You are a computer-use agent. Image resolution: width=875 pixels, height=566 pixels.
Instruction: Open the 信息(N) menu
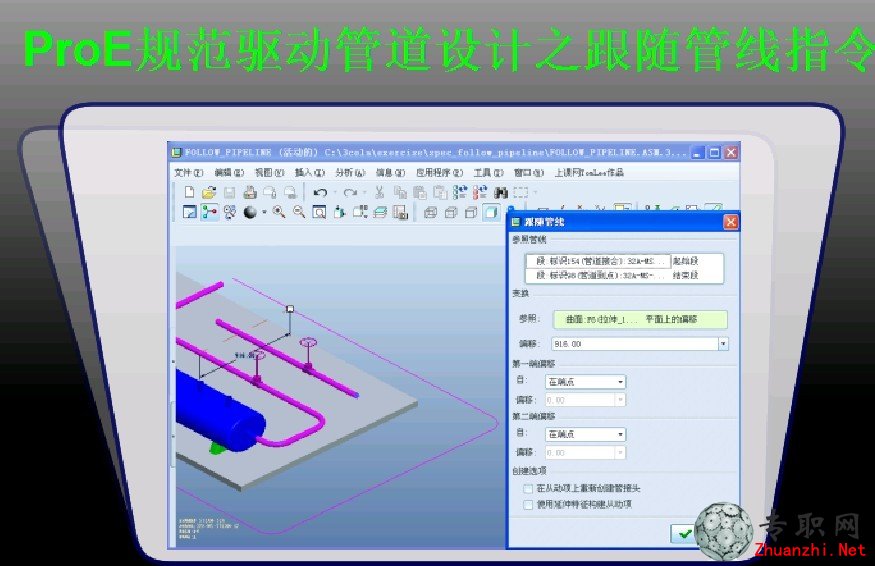(x=390, y=172)
